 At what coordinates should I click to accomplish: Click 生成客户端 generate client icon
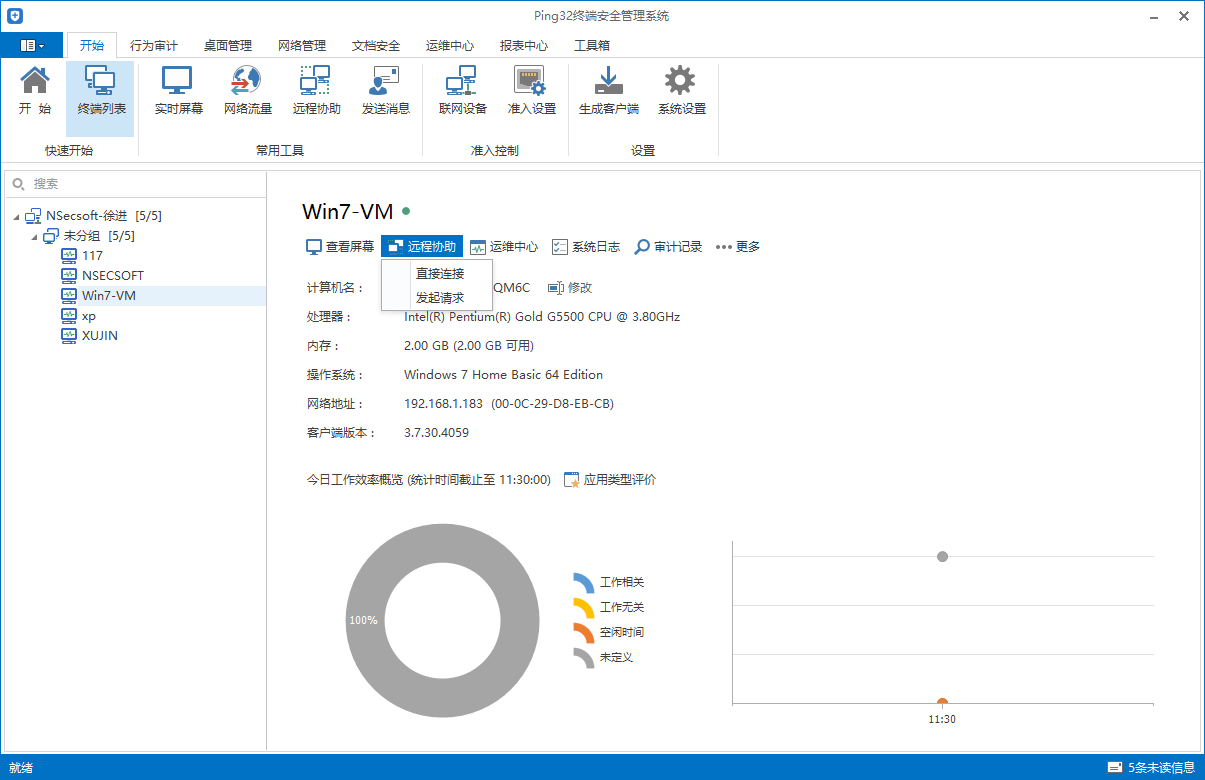(x=608, y=91)
